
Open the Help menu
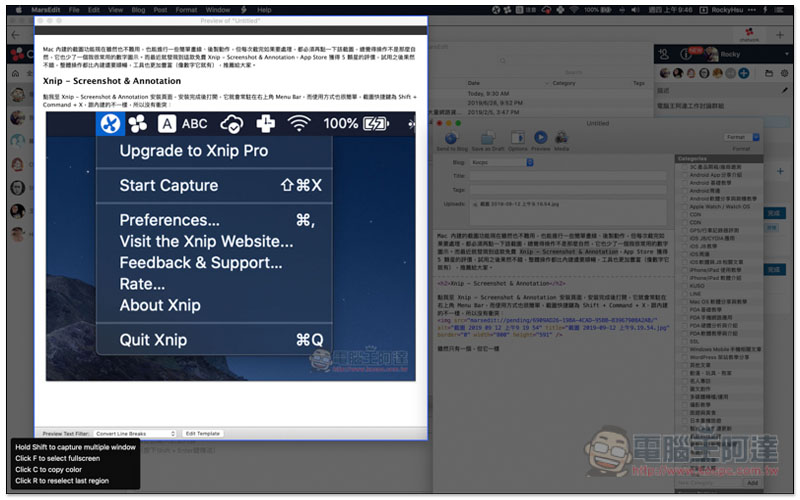pyautogui.click(x=264, y=10)
